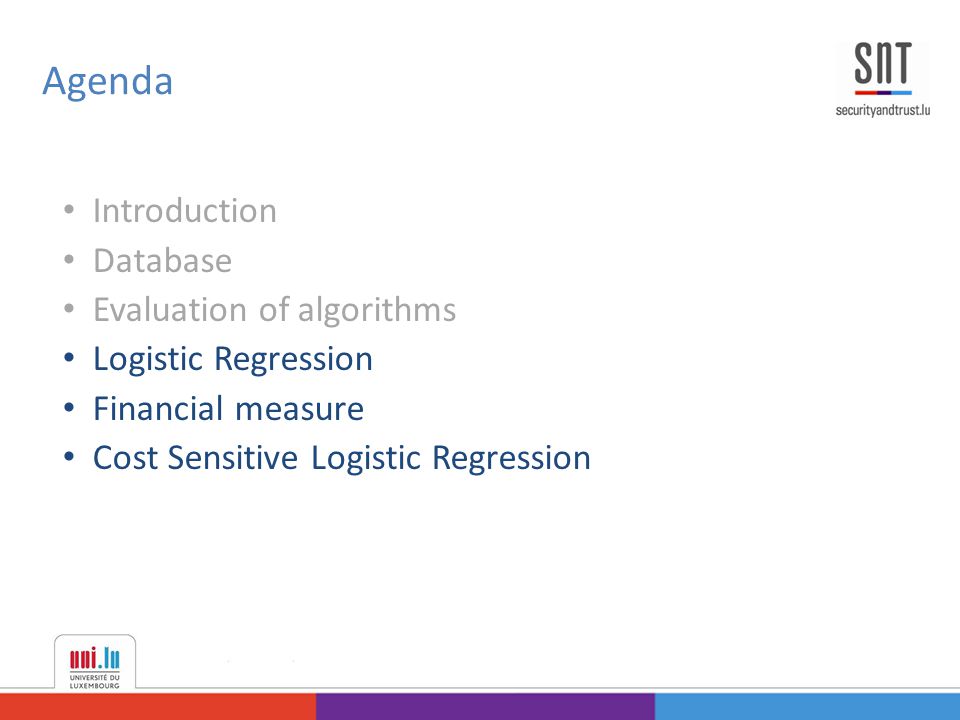Image resolution: width=960 pixels, height=720 pixels.
Task: Open Cost Sensitive Logistic Regression item
Action: point(342,458)
